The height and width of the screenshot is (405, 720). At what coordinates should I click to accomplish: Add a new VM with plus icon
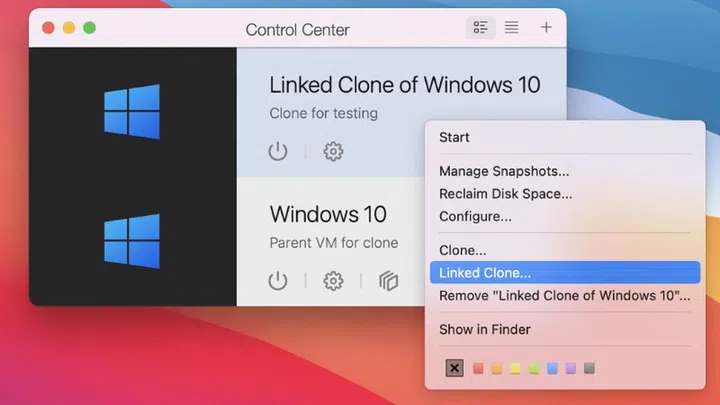546,28
